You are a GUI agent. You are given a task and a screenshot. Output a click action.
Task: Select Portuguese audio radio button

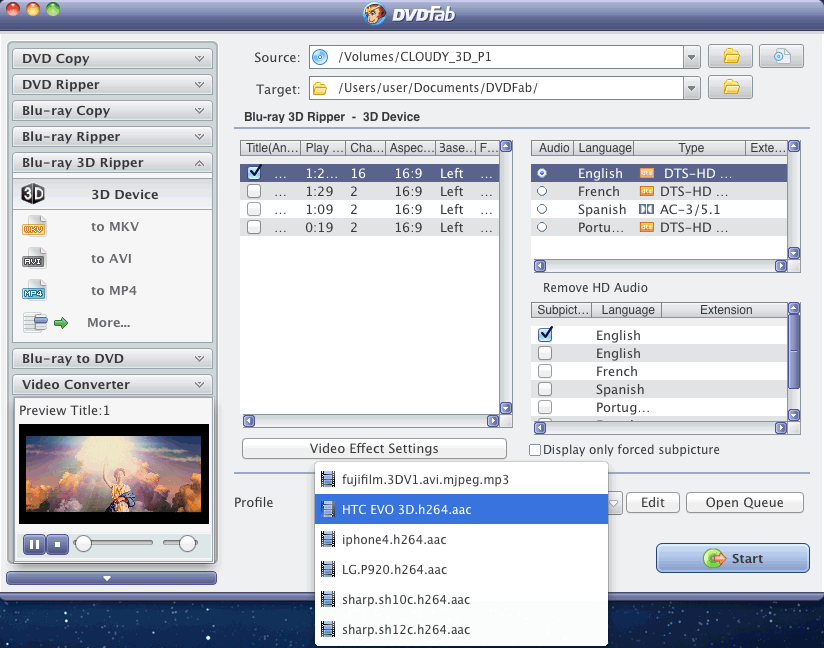click(542, 227)
